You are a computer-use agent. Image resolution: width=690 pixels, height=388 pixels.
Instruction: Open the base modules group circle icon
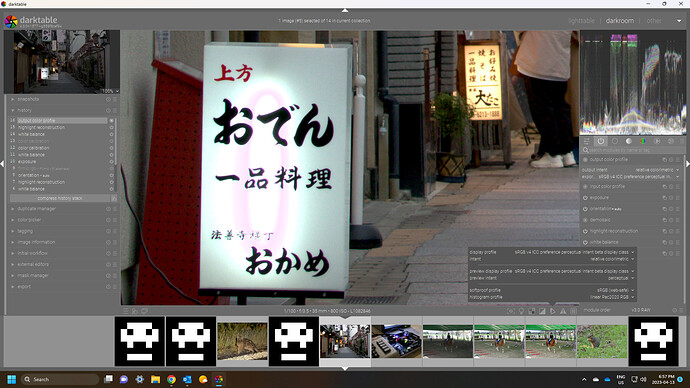coord(615,141)
